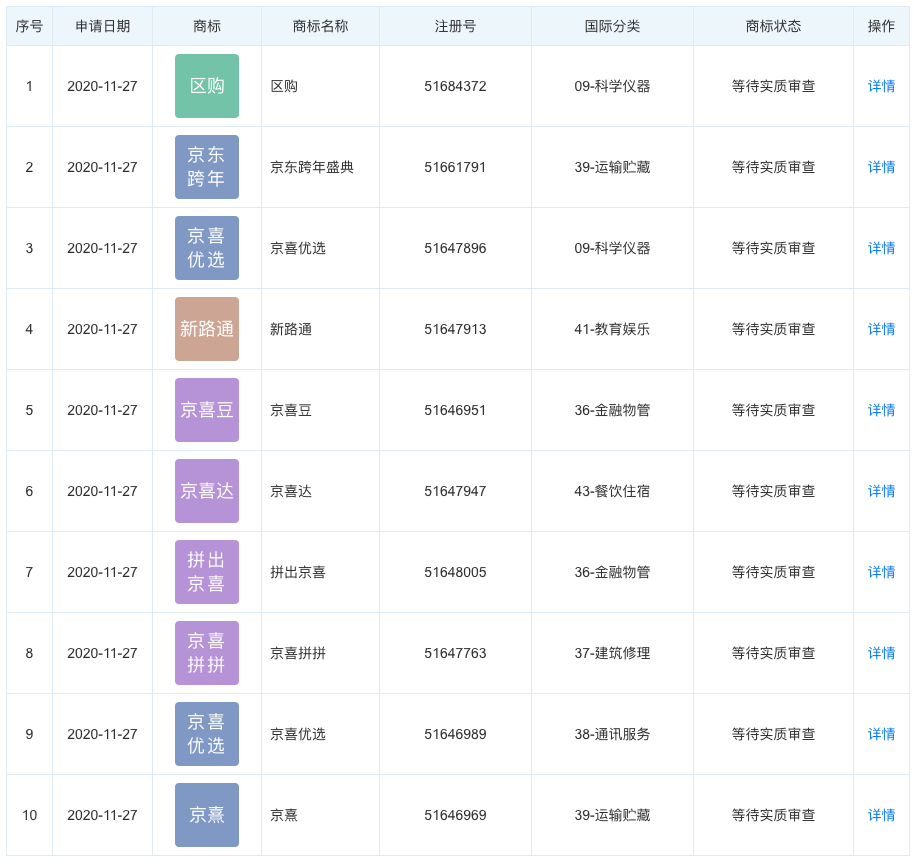Select the brown 新路通 trademark logo
Viewport: 914px width, 864px height.
pyautogui.click(x=207, y=329)
